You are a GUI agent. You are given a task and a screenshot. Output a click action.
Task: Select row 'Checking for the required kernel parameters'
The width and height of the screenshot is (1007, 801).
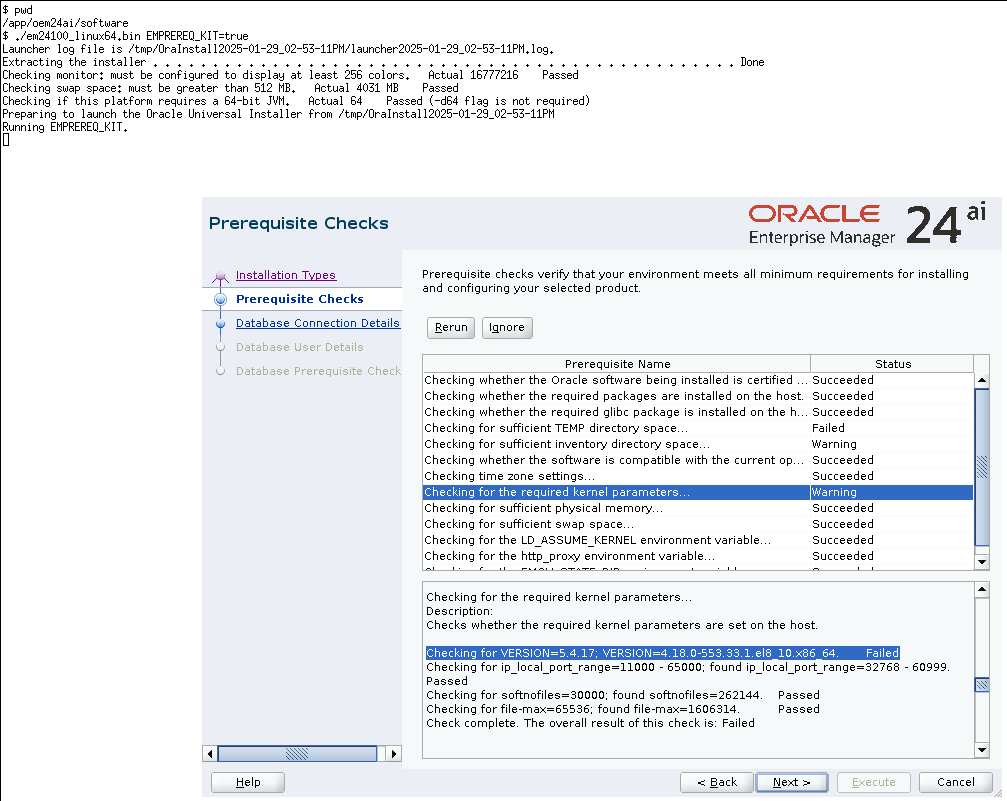coord(698,492)
